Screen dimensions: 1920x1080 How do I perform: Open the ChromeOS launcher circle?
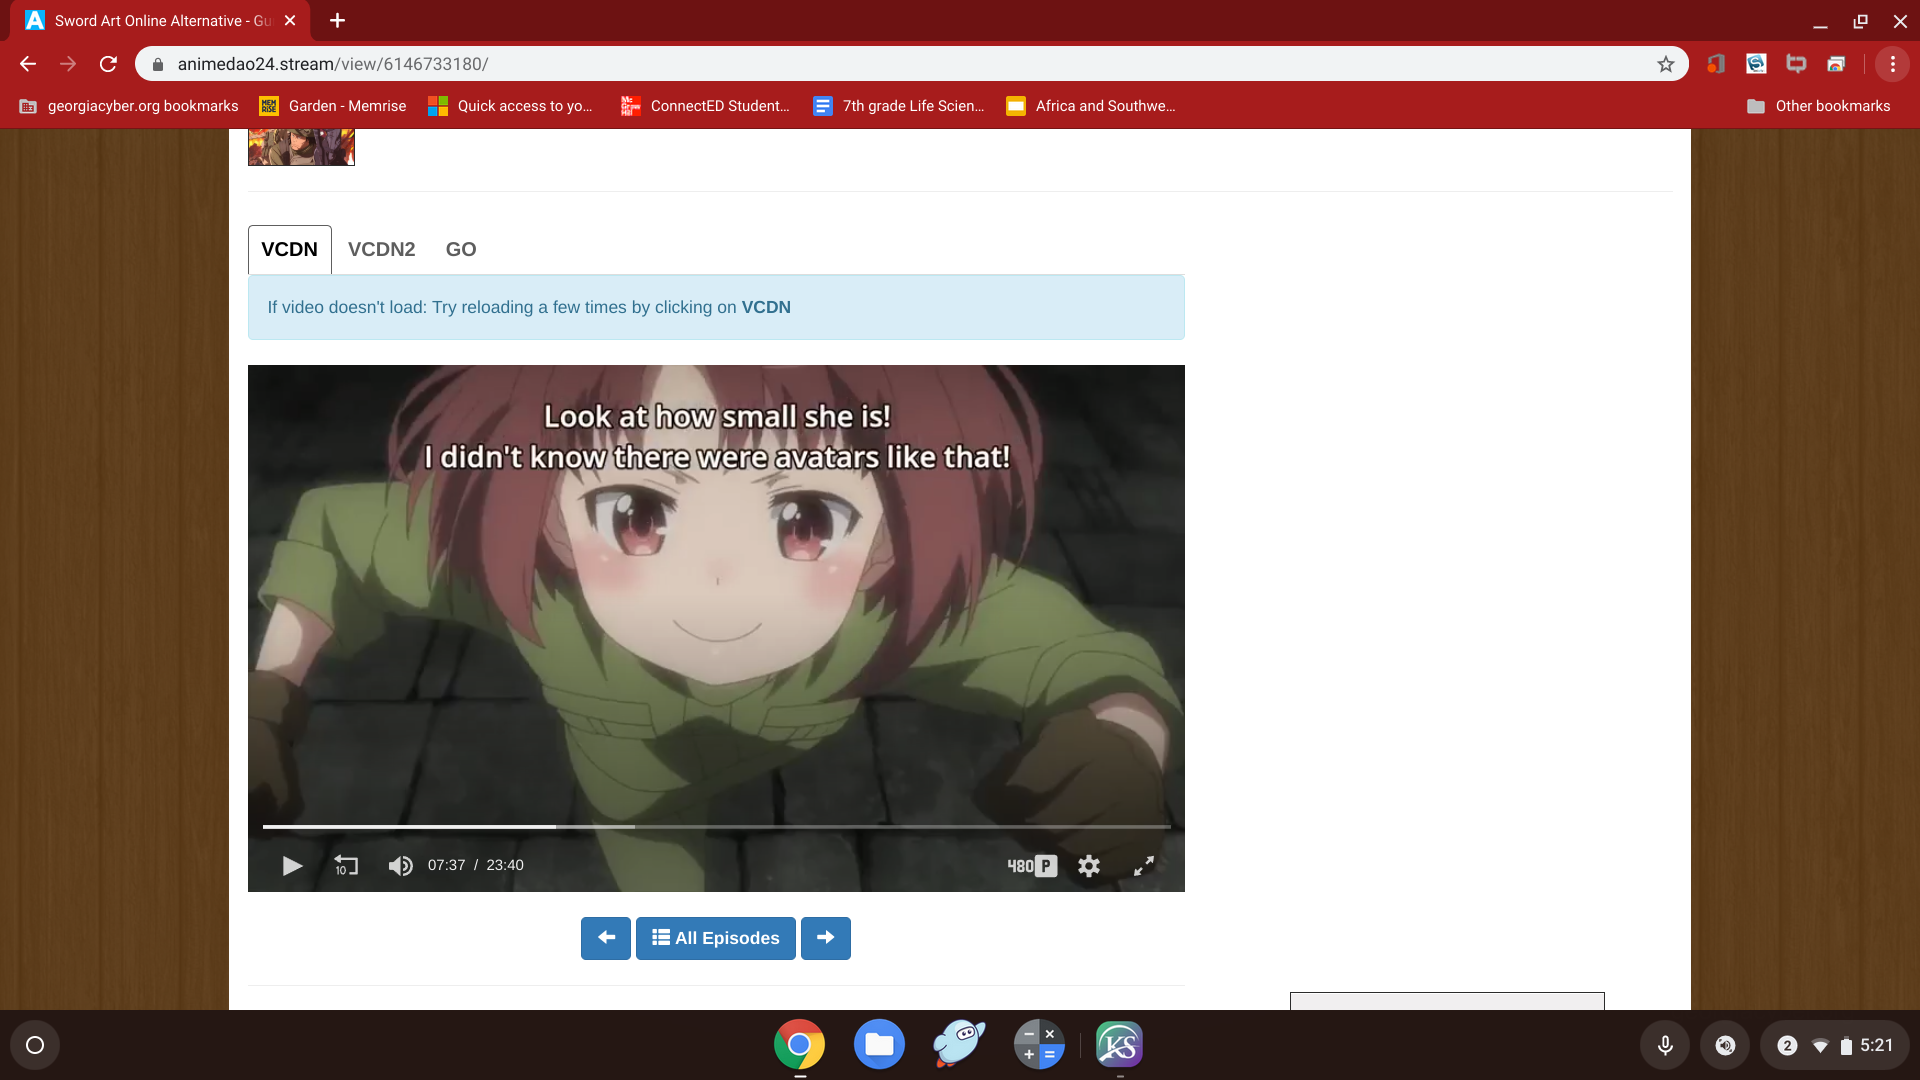[x=35, y=1045]
